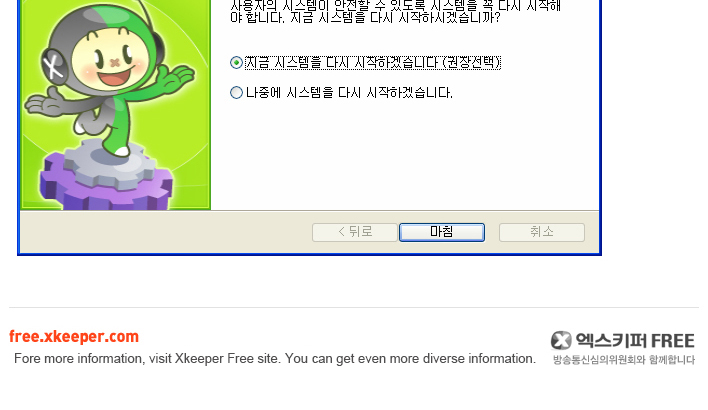Choose the restart later radio button (나중에)
This screenshot has width=708, height=410.
tap(236, 93)
